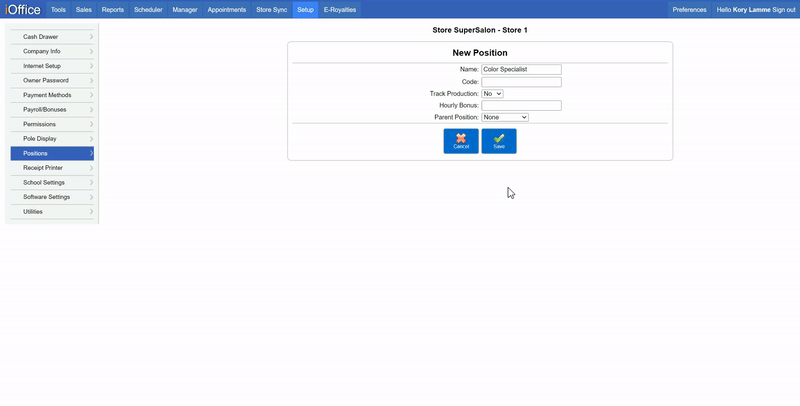The width and height of the screenshot is (800, 406).
Task: Open Utilities in the sidebar
Action: coord(52,212)
